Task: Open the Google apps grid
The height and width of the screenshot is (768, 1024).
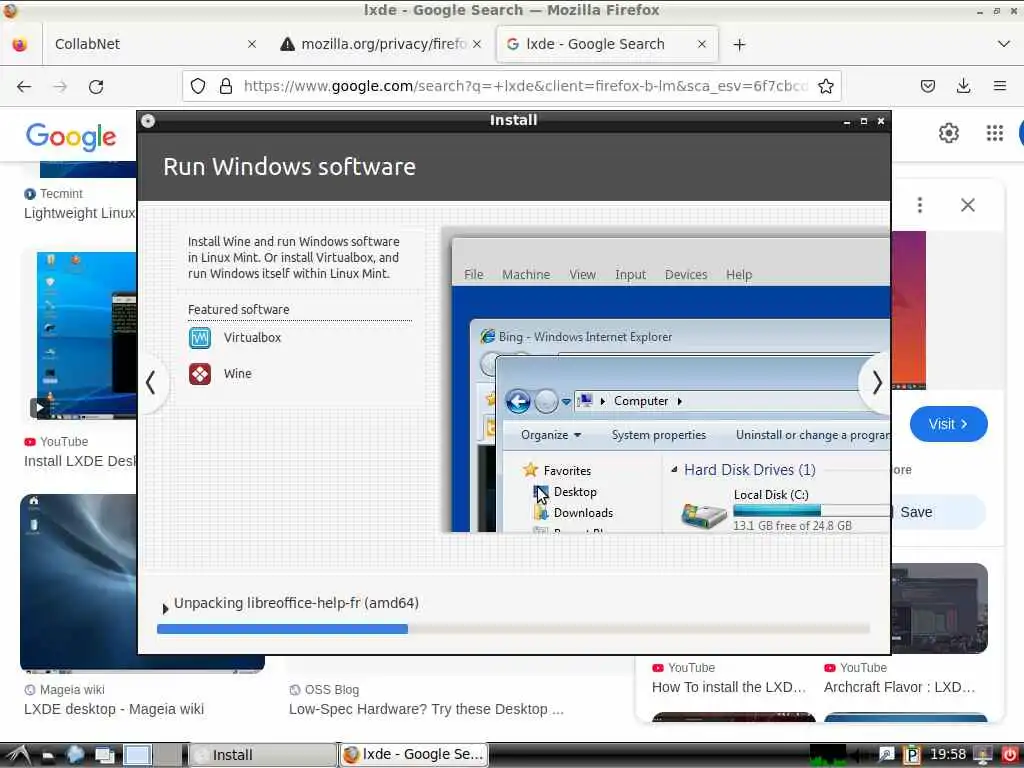Action: pos(995,133)
